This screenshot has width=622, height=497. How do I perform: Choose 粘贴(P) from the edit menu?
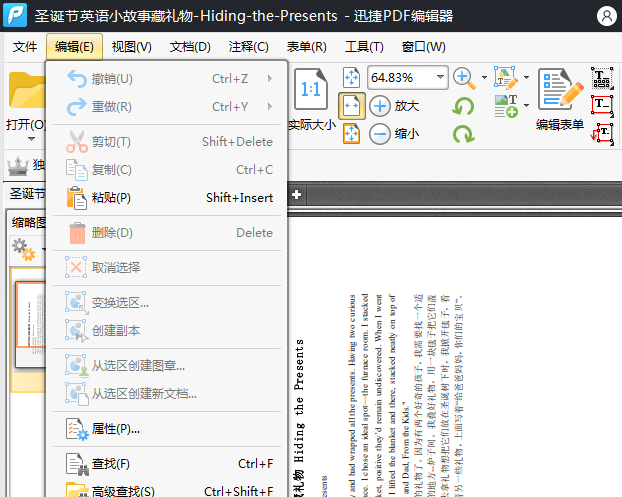(x=167, y=198)
